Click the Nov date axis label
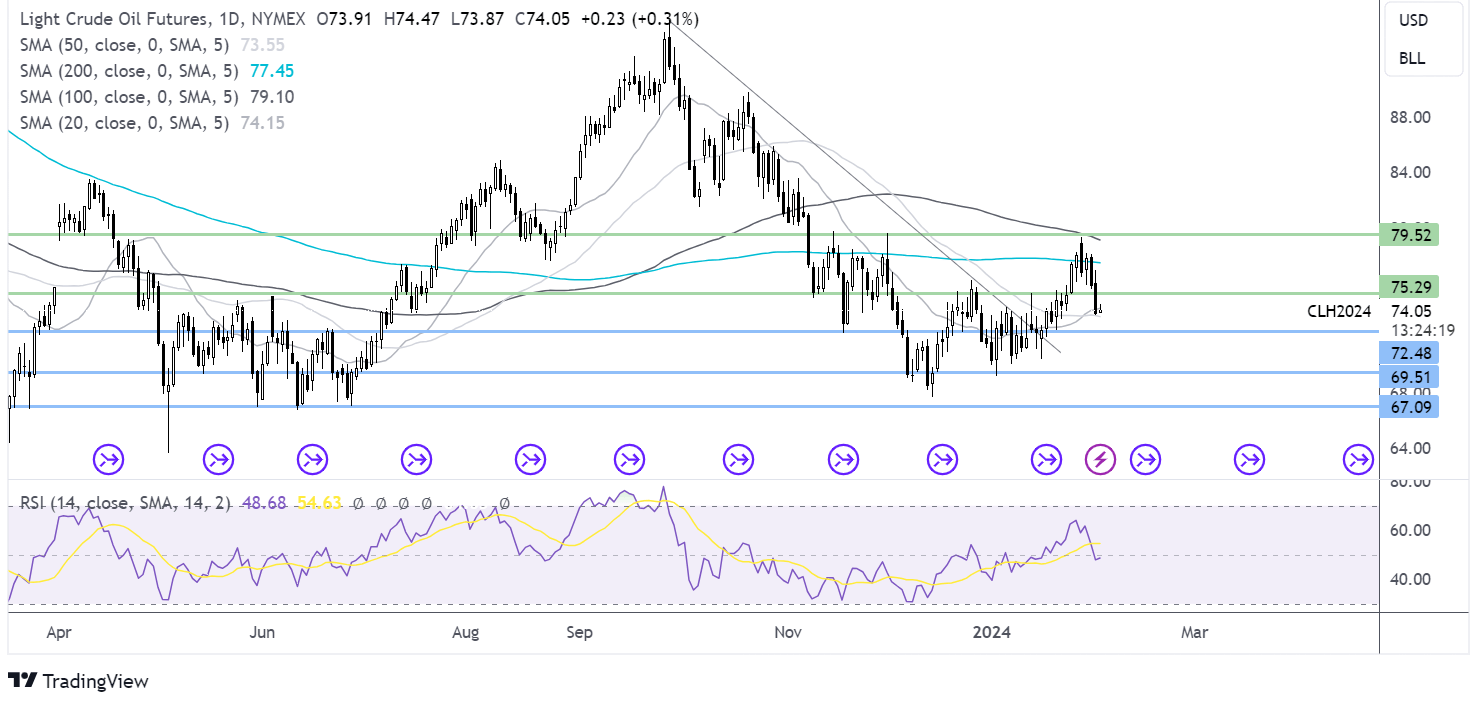Image resolution: width=1484 pixels, height=707 pixels. click(x=790, y=633)
